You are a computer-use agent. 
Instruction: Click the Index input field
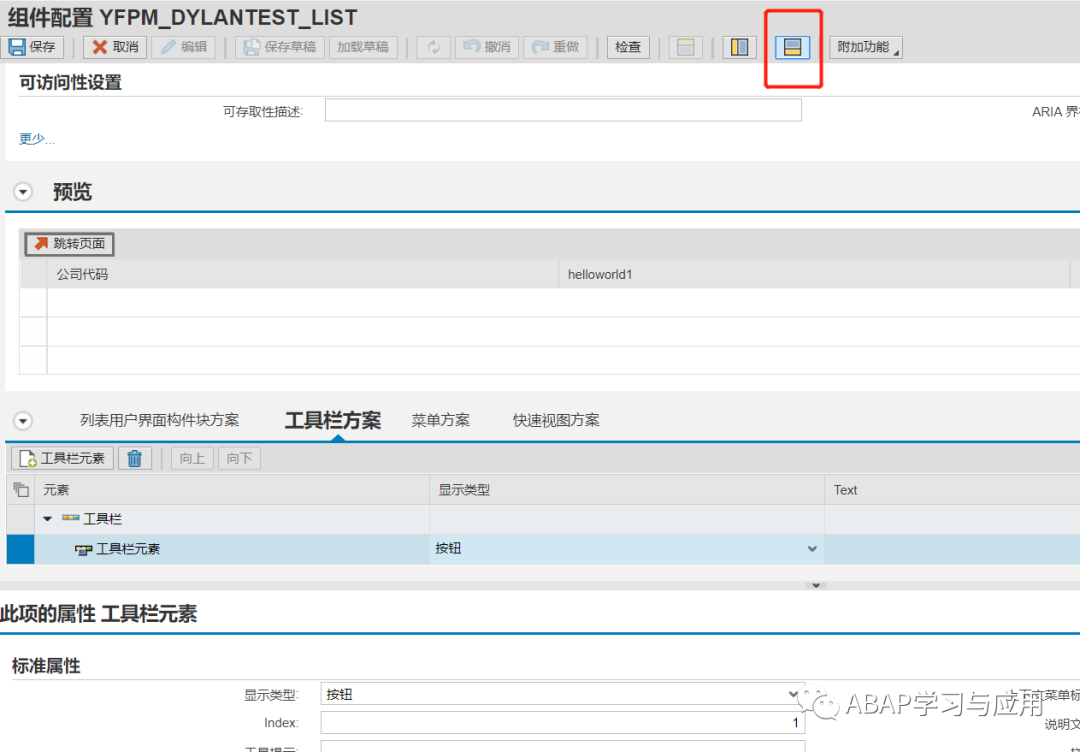[563, 723]
